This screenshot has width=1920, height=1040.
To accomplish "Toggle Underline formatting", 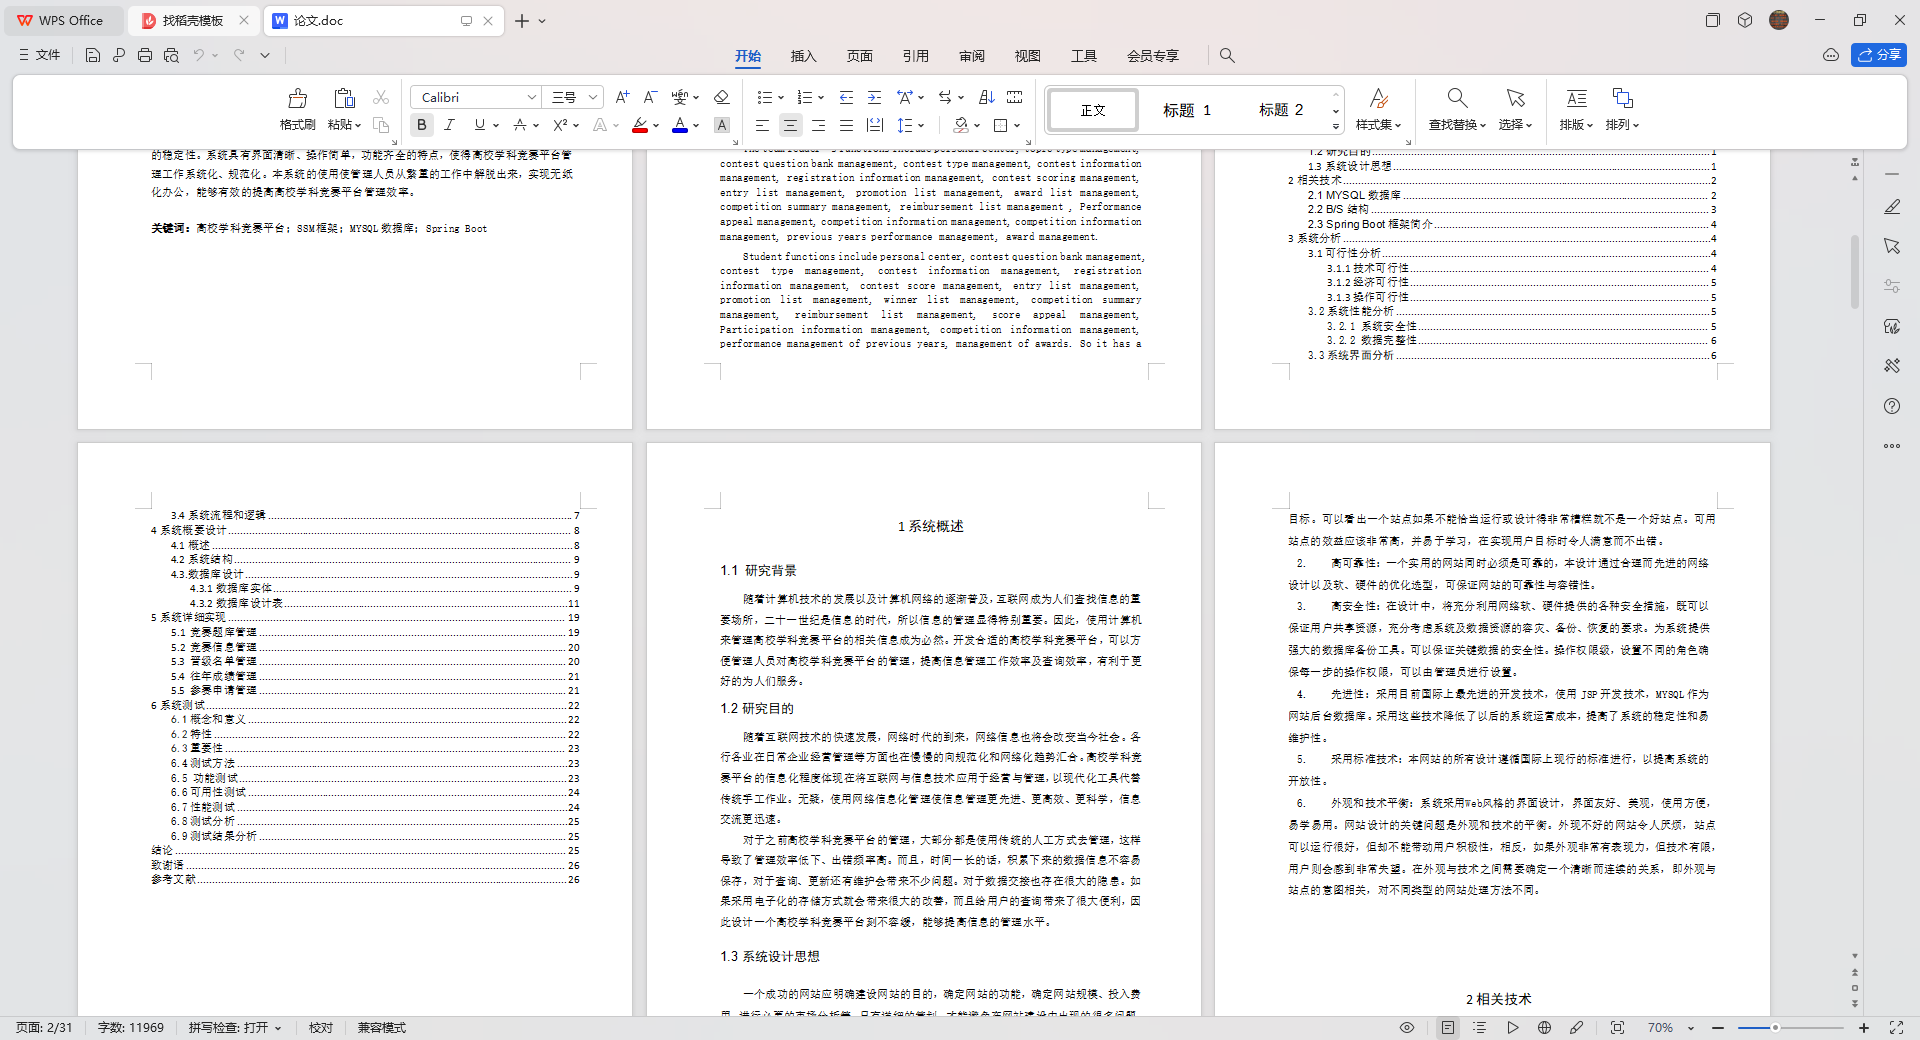I will [479, 125].
